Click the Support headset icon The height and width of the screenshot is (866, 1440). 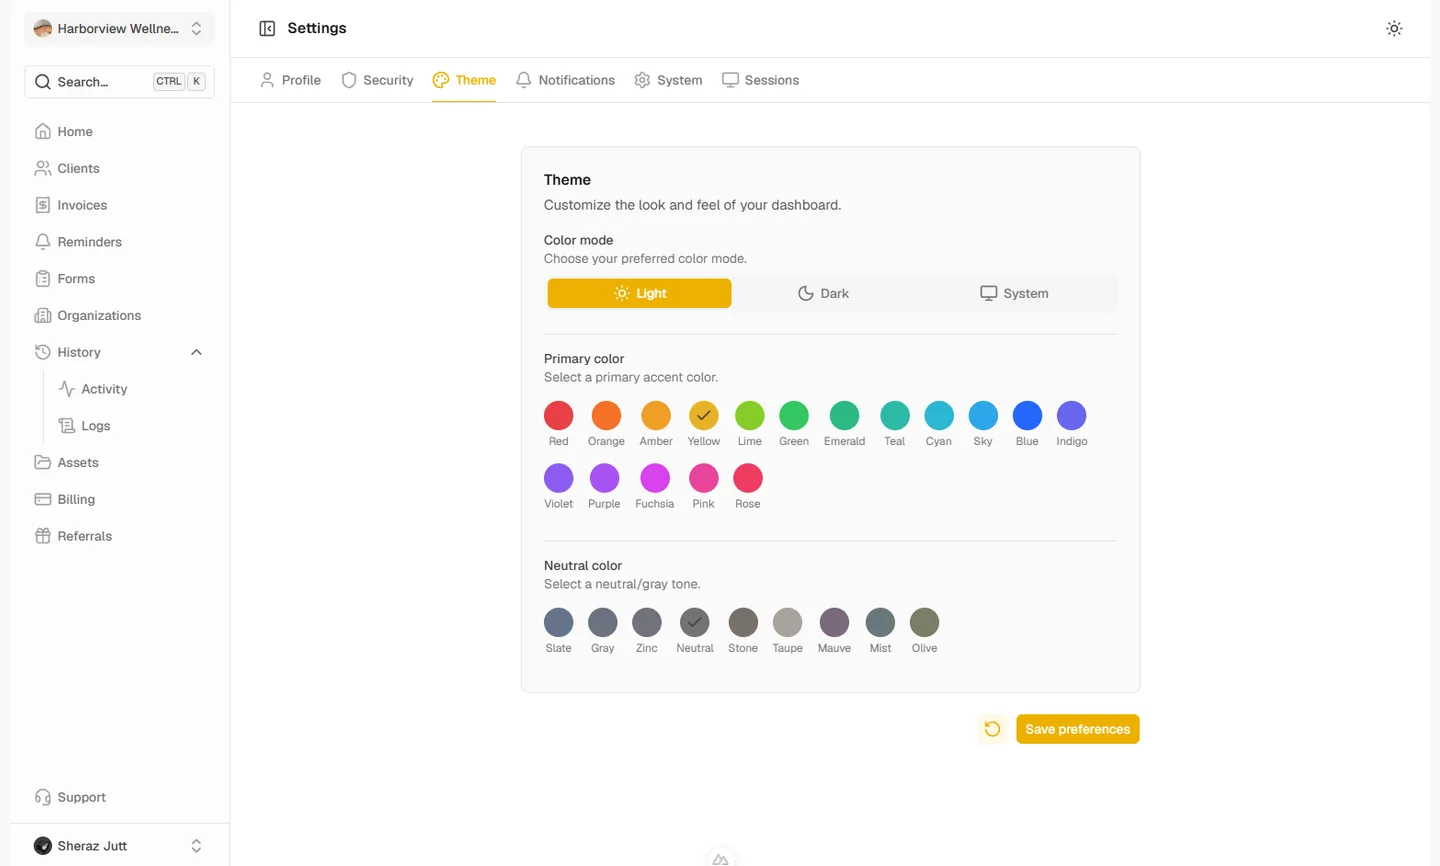[43, 797]
